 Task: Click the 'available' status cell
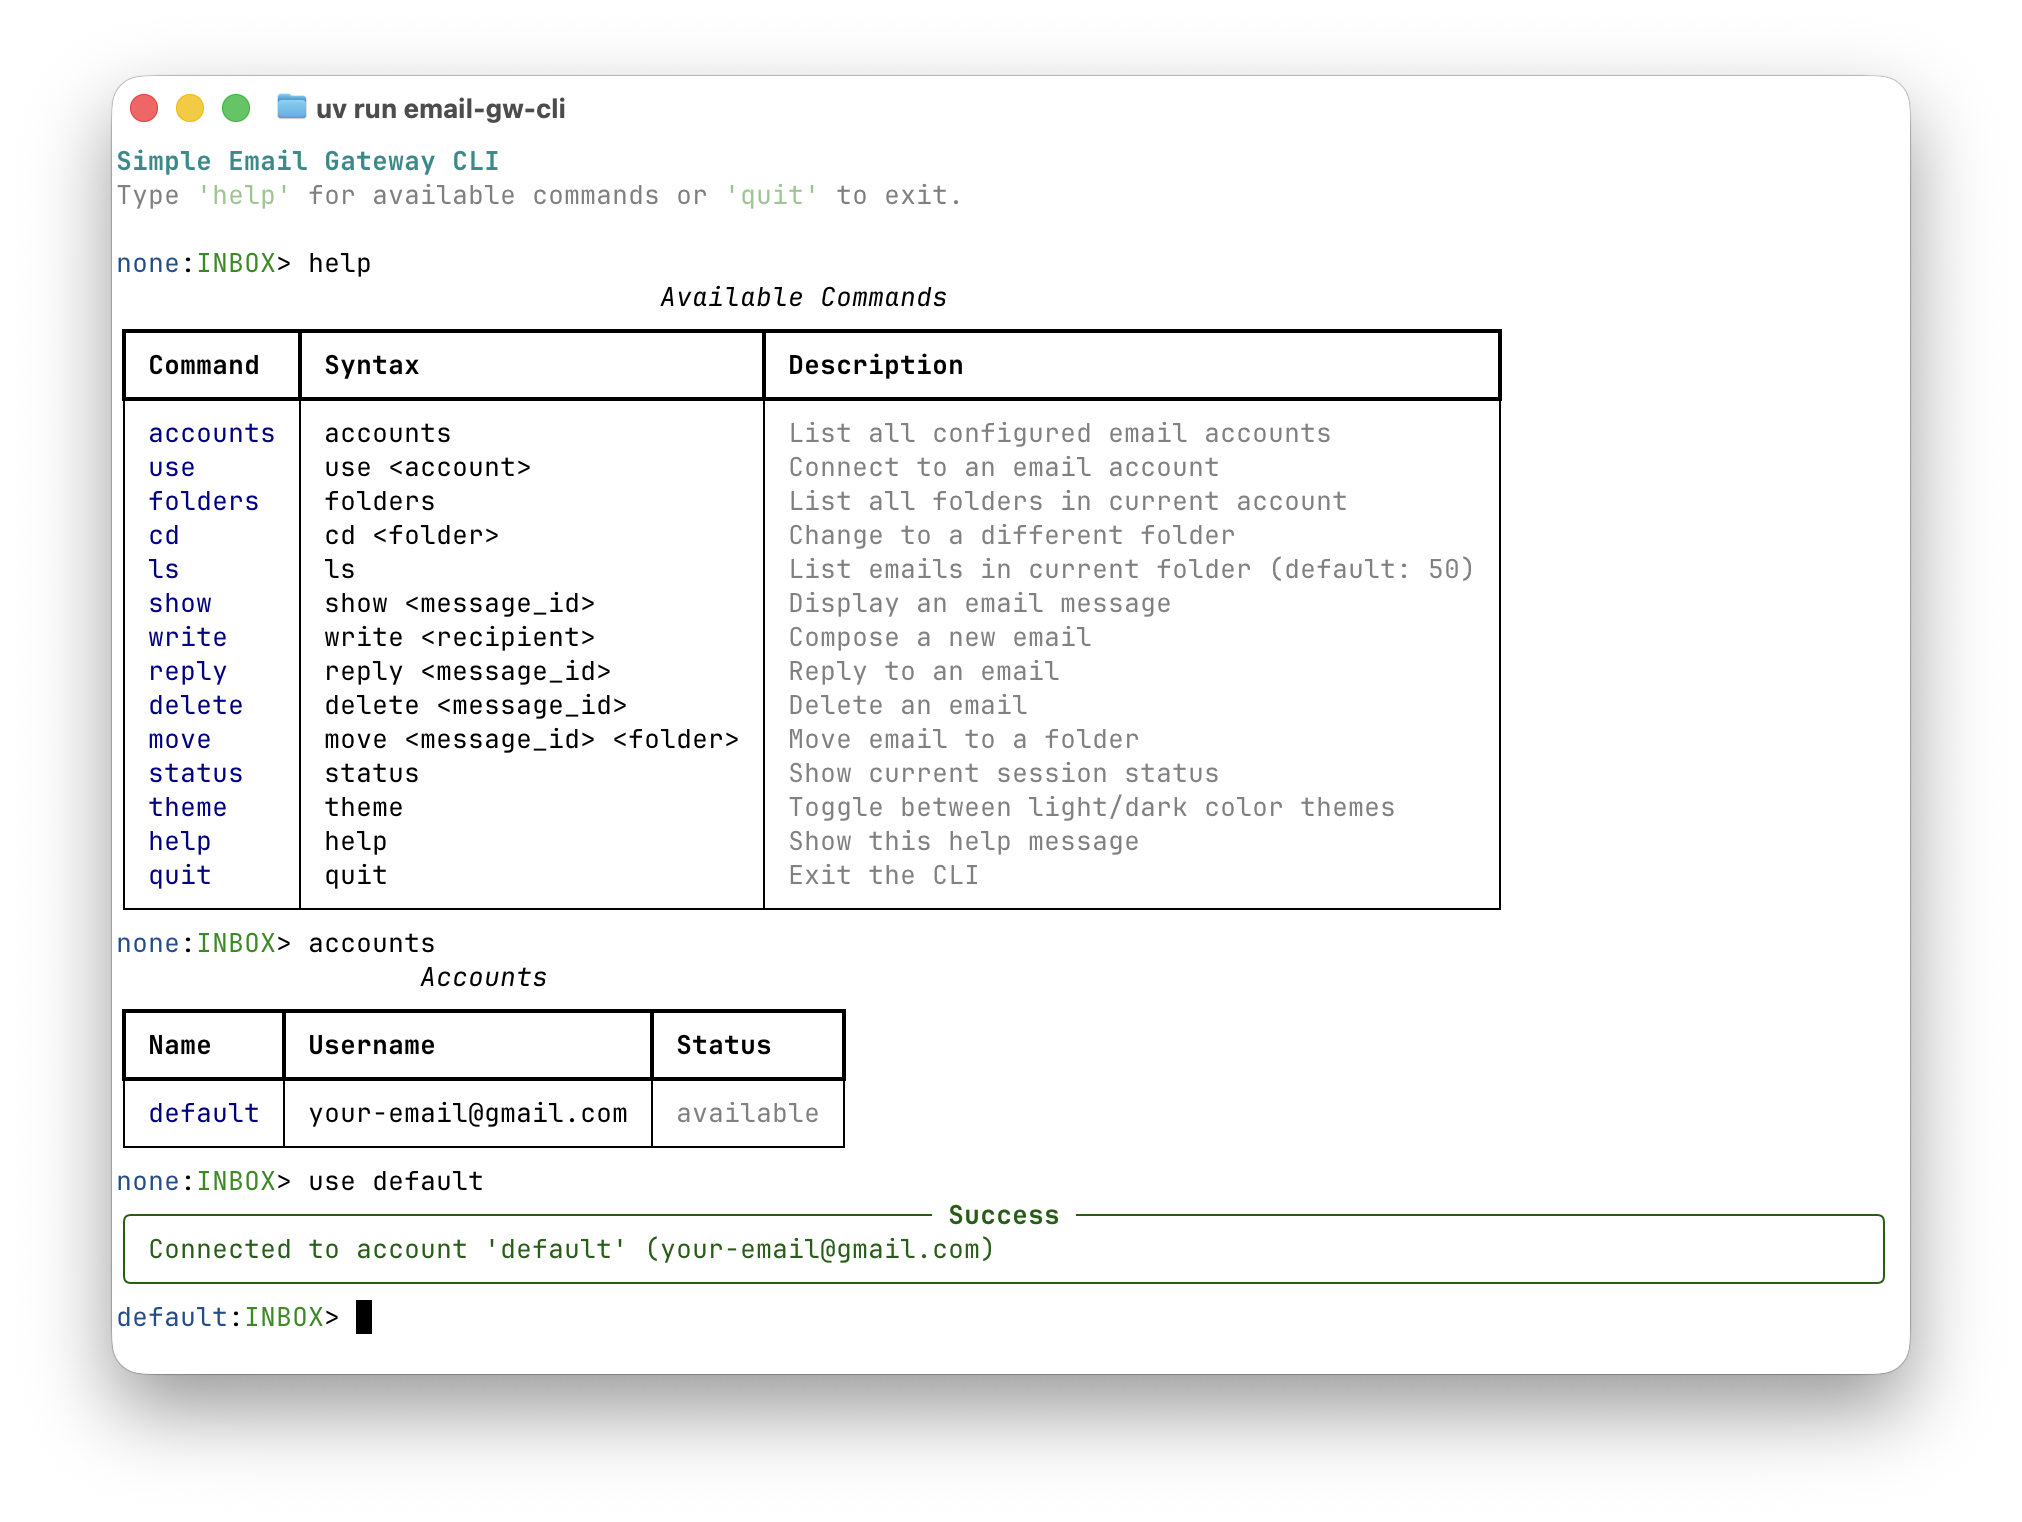[748, 1113]
